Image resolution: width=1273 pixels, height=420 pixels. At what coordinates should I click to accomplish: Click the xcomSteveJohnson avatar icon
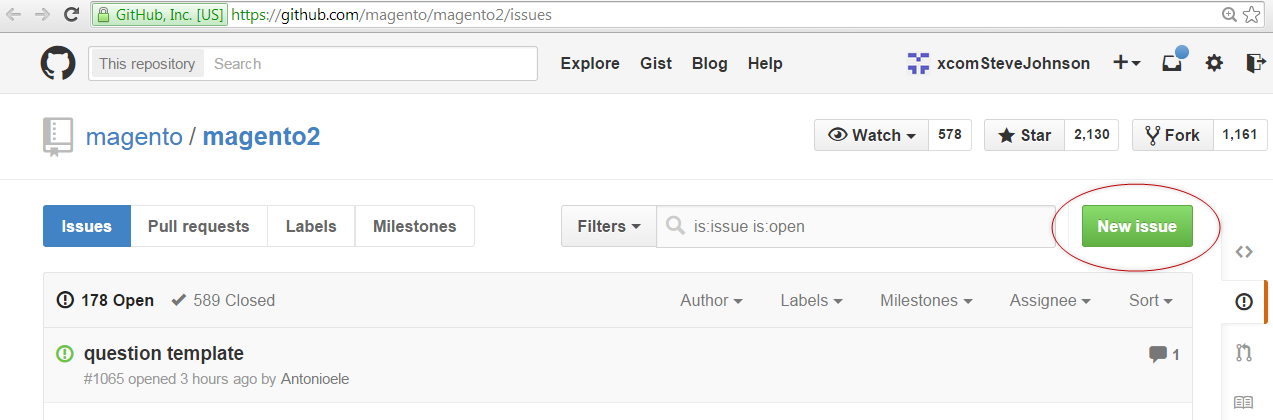pos(918,63)
